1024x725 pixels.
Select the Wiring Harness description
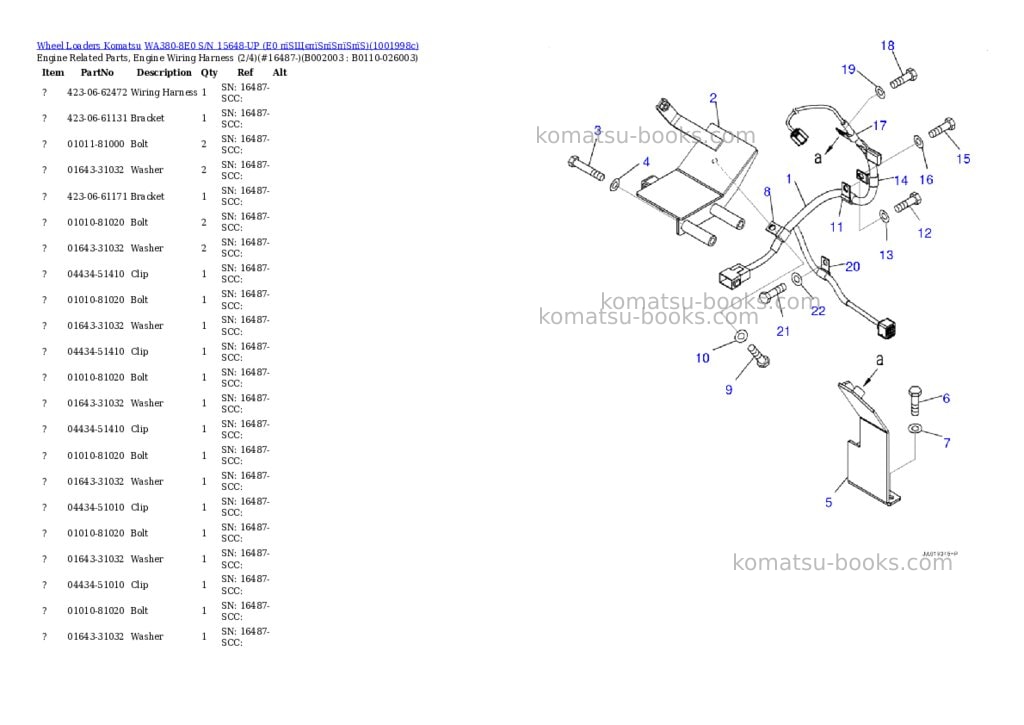coord(164,93)
